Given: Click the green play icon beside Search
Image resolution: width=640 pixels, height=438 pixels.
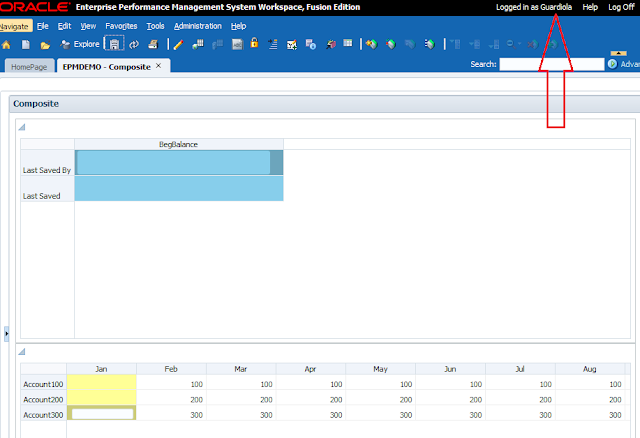Looking at the screenshot, I should pyautogui.click(x=612, y=64).
